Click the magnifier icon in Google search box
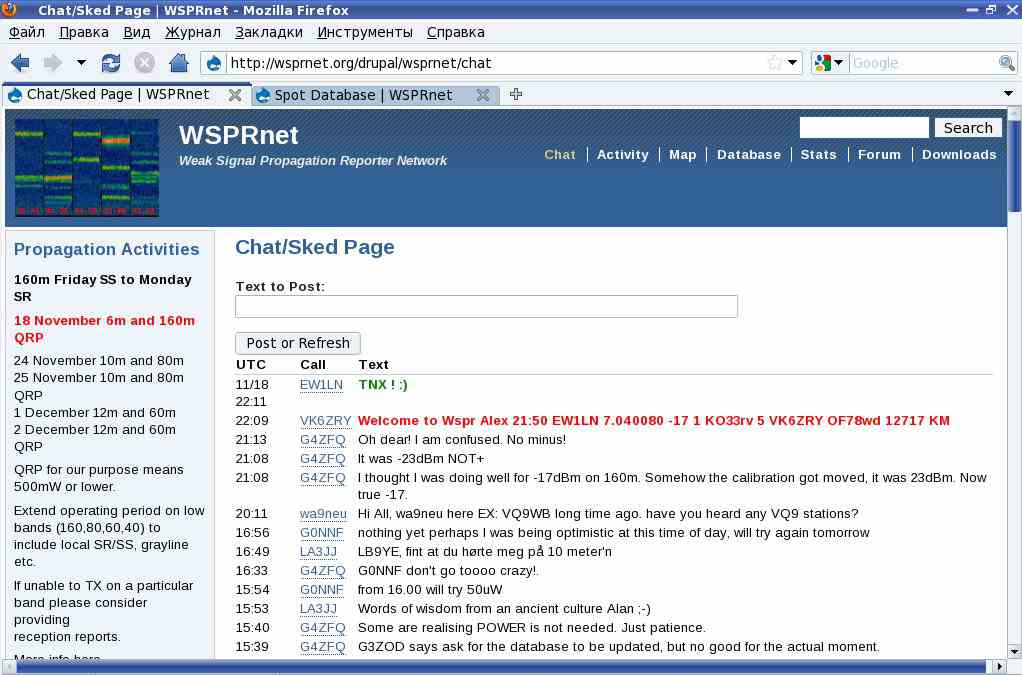 coord(1006,63)
